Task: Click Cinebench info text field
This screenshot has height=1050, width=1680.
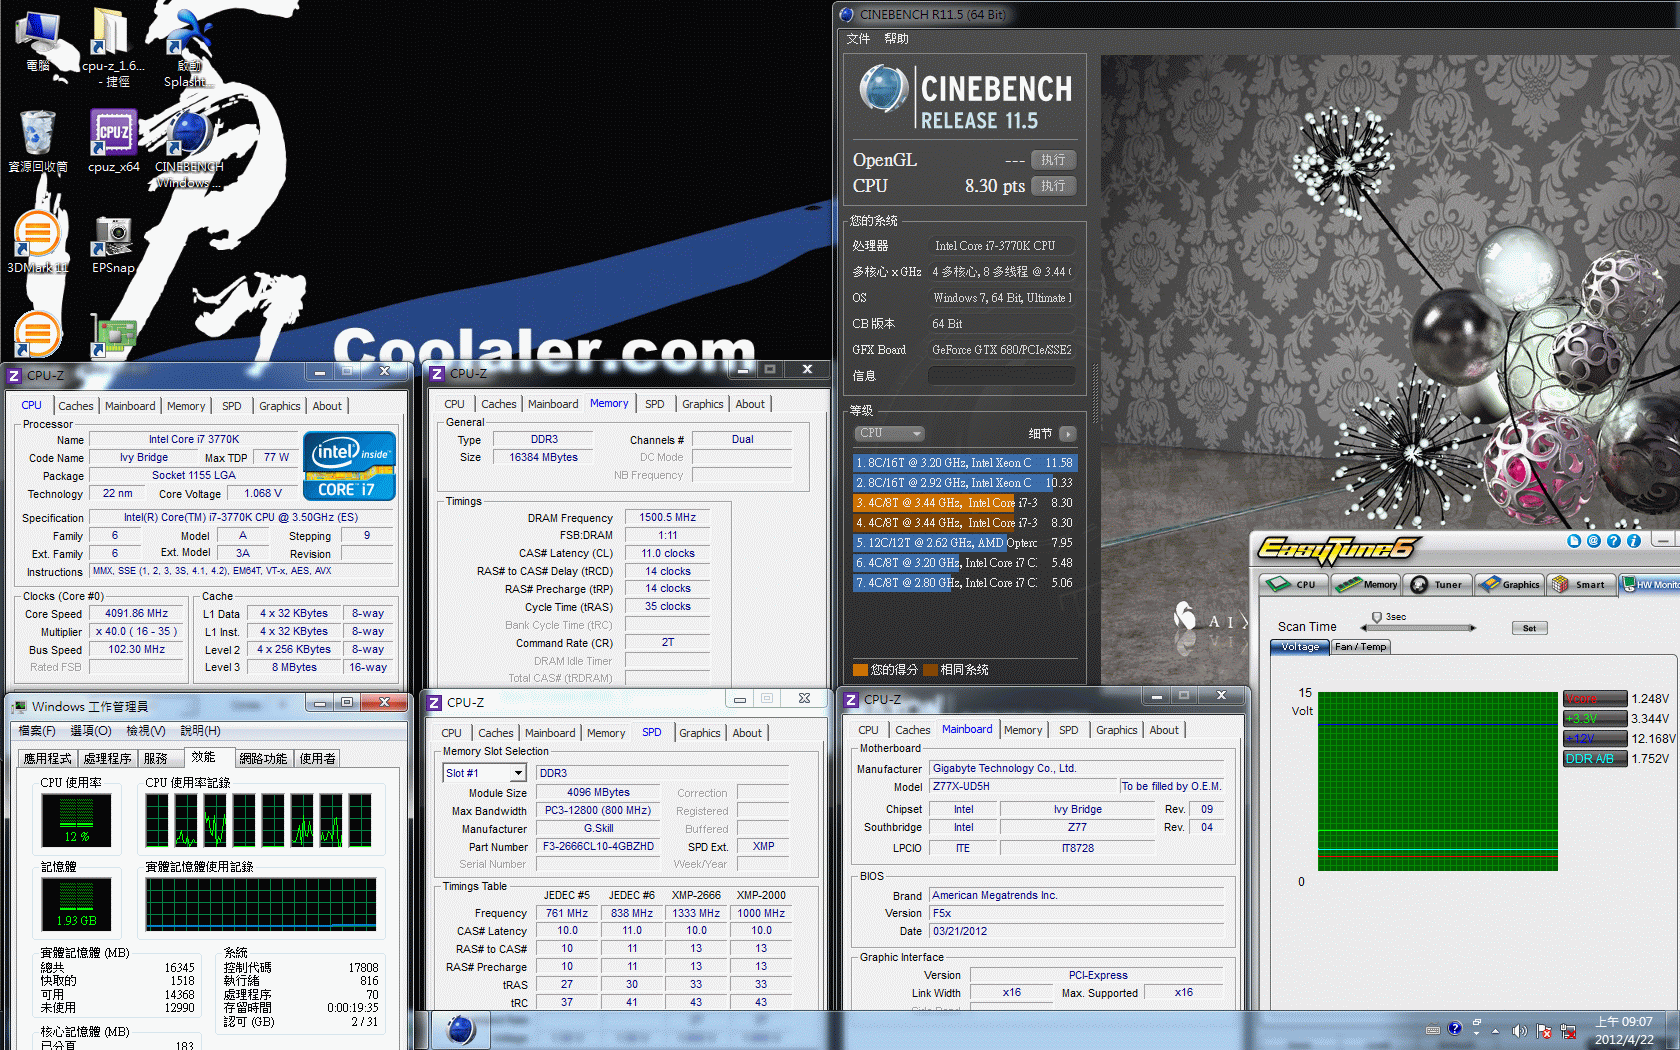Action: [1002, 376]
